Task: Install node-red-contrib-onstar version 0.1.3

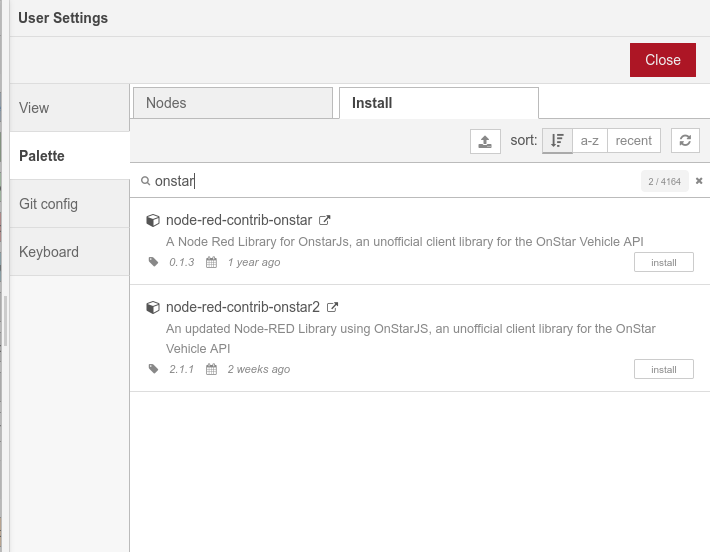Action: pyautogui.click(x=663, y=262)
